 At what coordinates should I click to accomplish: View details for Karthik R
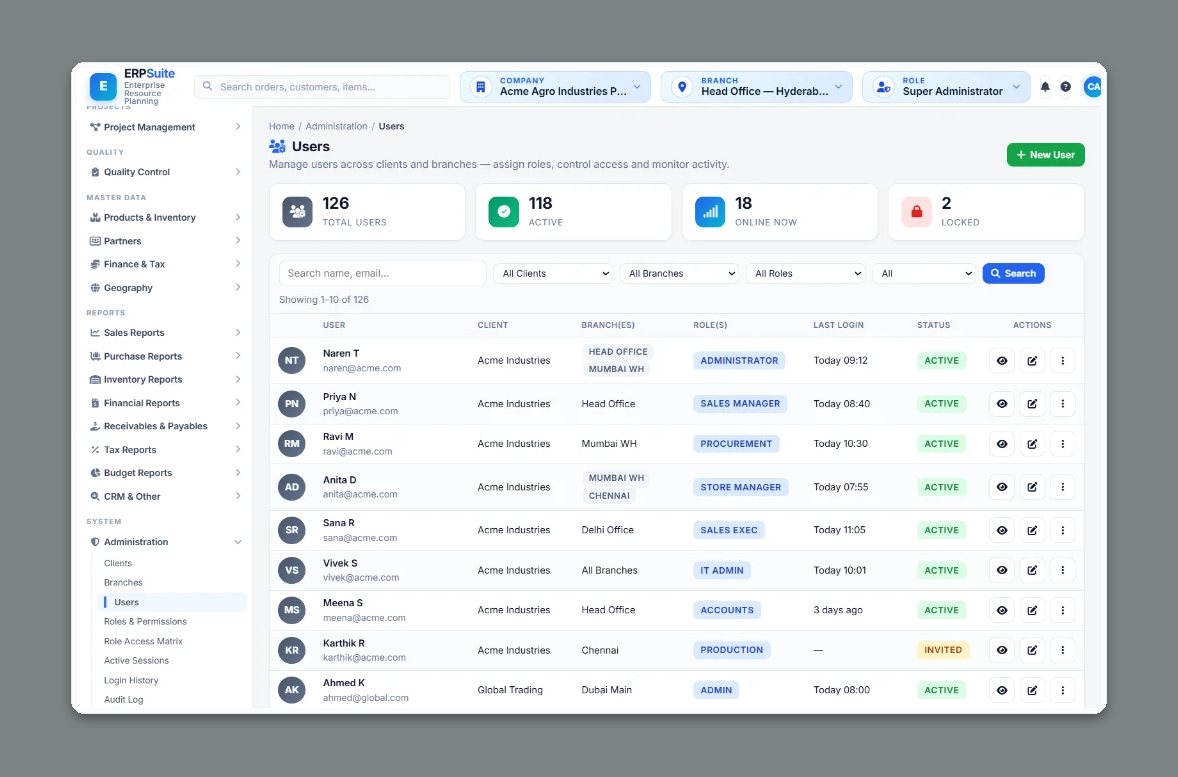tap(1002, 650)
